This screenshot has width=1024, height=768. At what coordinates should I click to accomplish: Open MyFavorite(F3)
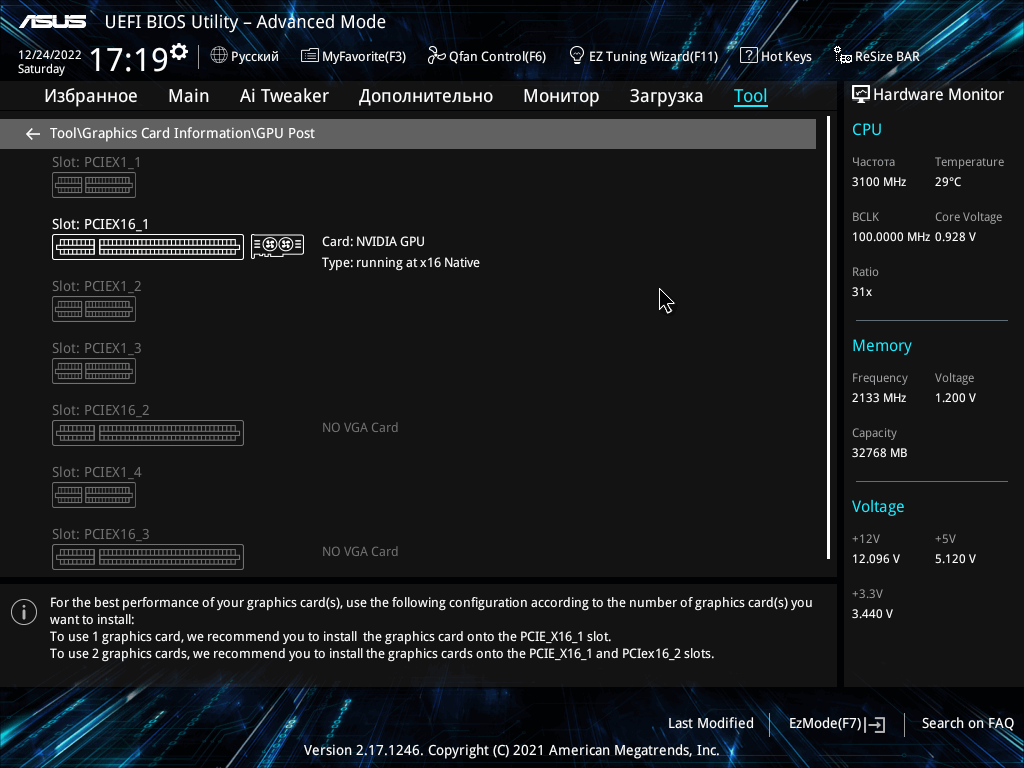pyautogui.click(x=364, y=57)
